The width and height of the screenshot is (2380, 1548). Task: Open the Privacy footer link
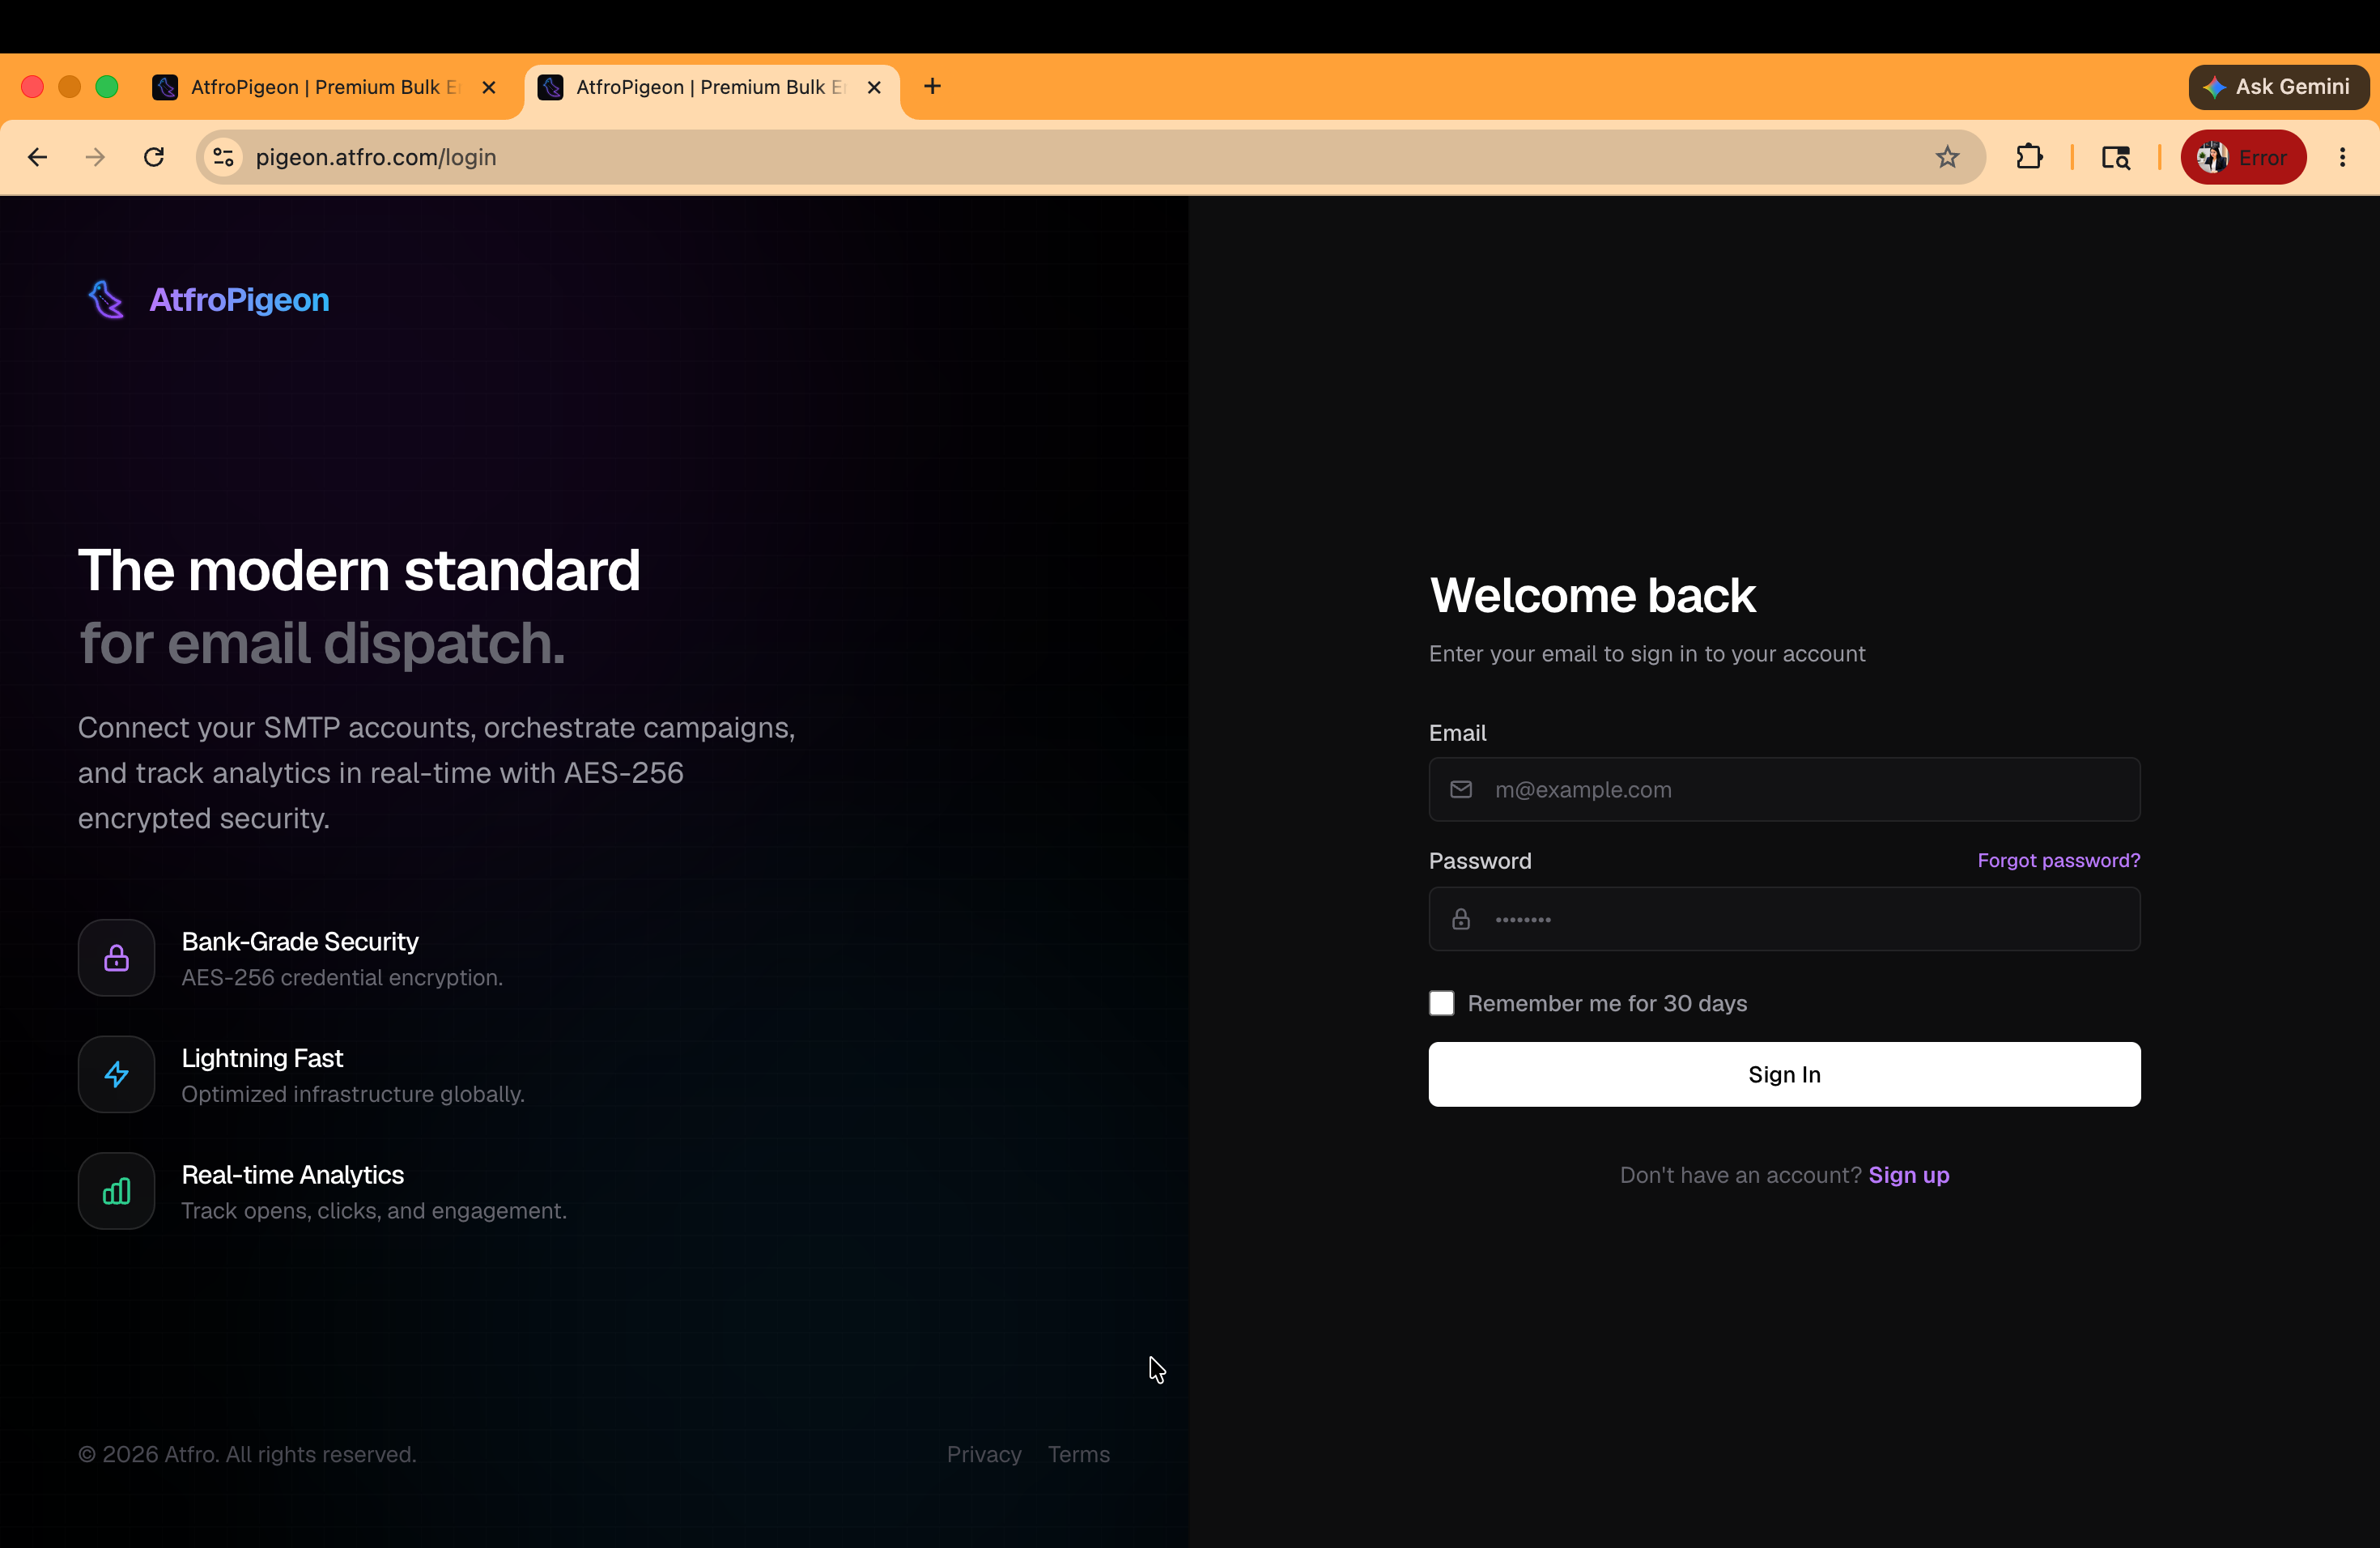click(984, 1454)
